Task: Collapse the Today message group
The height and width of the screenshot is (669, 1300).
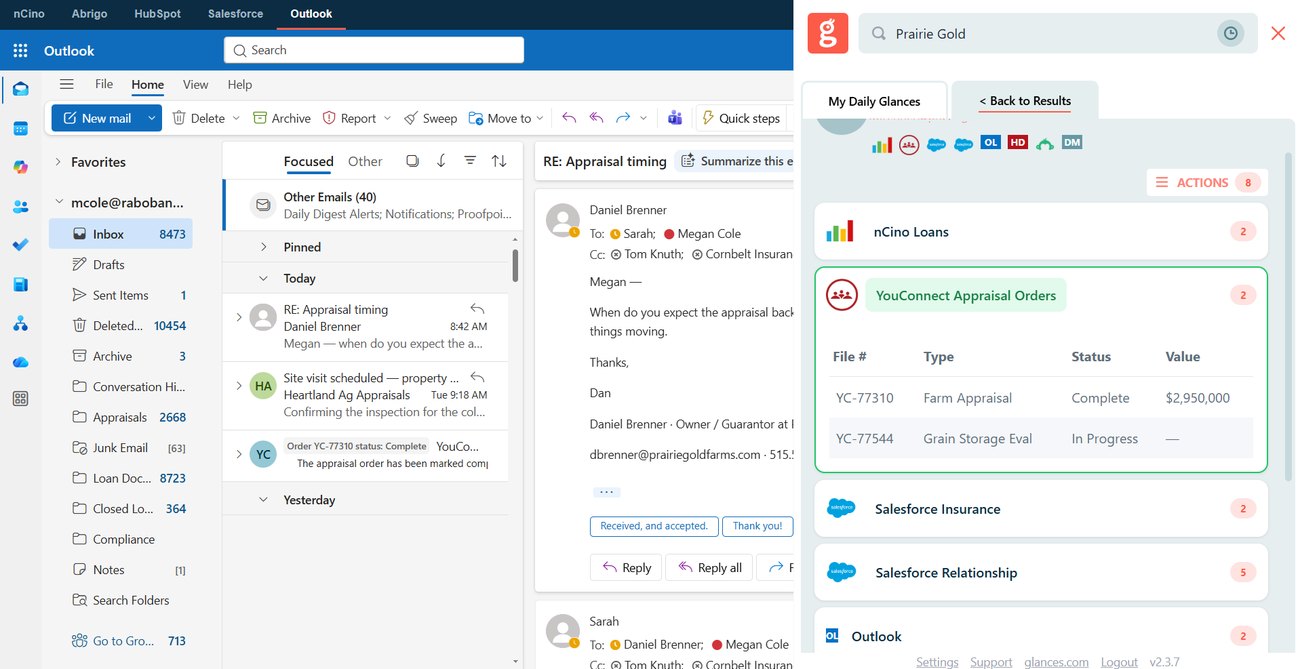Action: (x=264, y=279)
